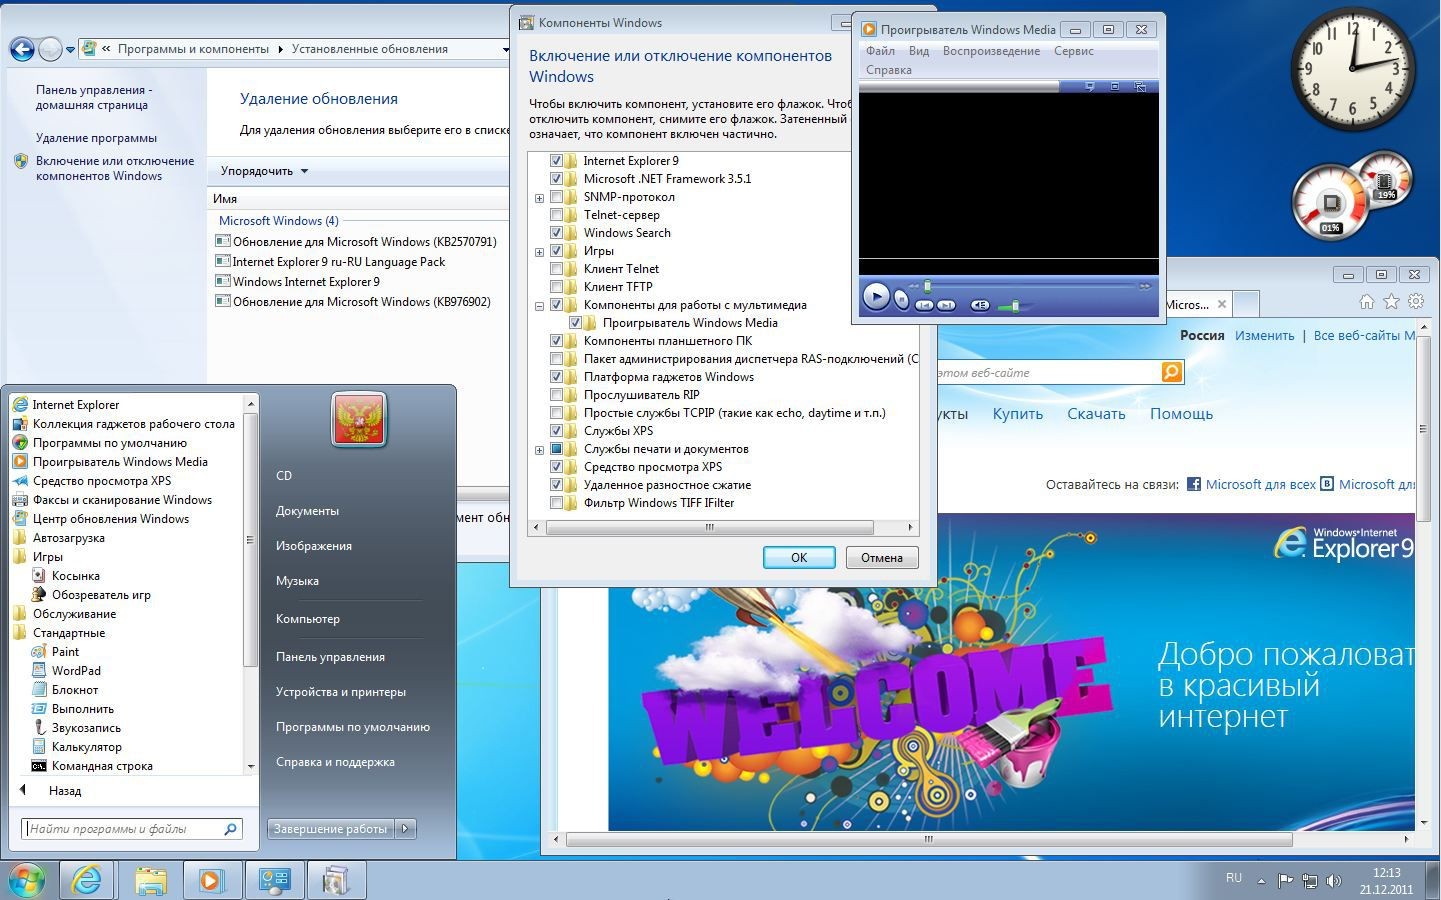Open IE Home button
The image size is (1441, 900).
[1367, 301]
